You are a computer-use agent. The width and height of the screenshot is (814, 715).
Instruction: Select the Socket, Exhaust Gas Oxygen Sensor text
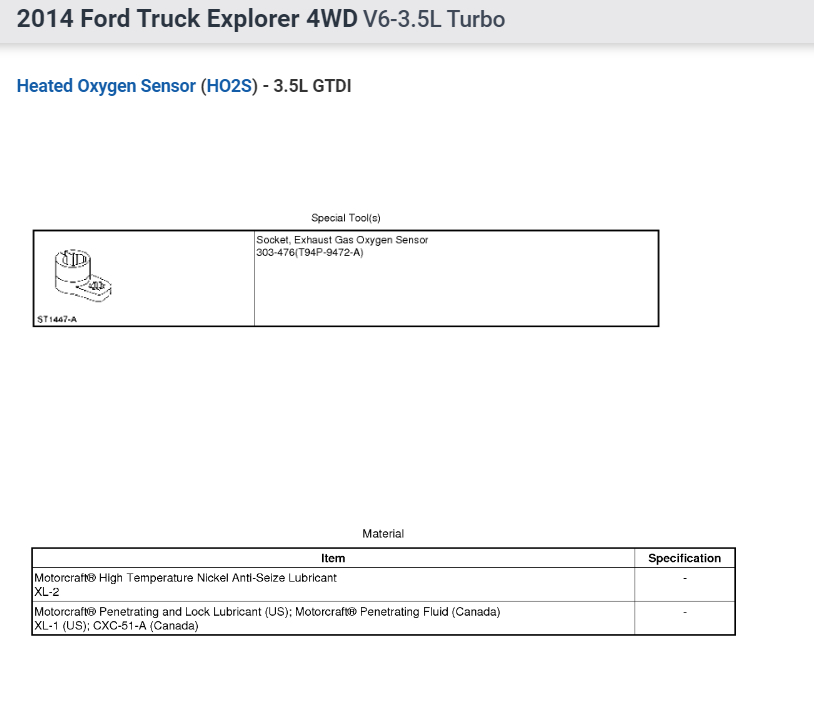tap(342, 240)
